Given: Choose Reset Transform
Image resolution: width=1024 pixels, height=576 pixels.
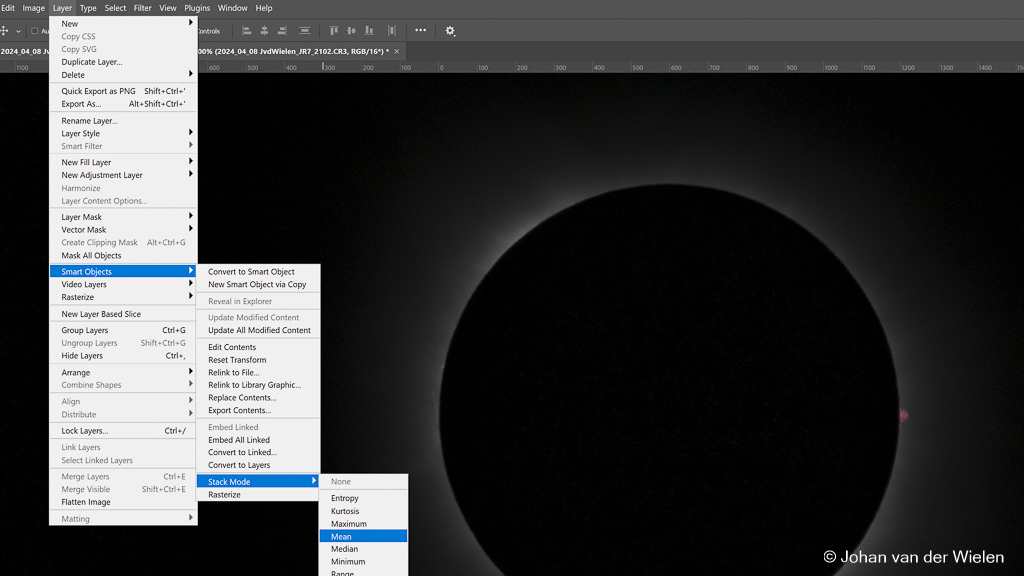Looking at the screenshot, I should click(x=259, y=360).
